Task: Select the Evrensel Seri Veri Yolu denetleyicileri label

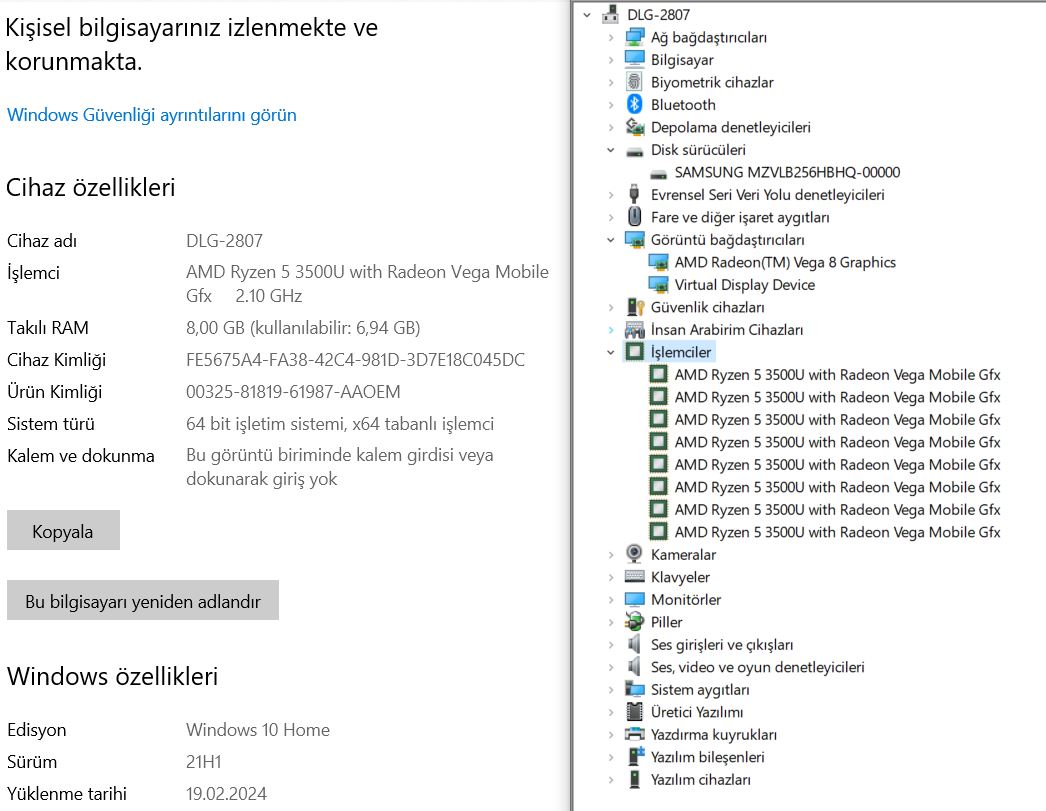Action: (767, 195)
